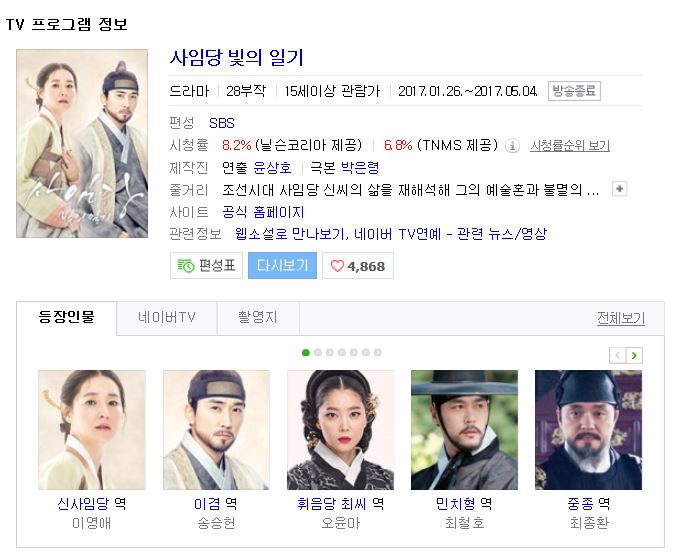This screenshot has height=559, width=681.
Task: Expand the plot summary plus icon
Action: click(x=619, y=189)
